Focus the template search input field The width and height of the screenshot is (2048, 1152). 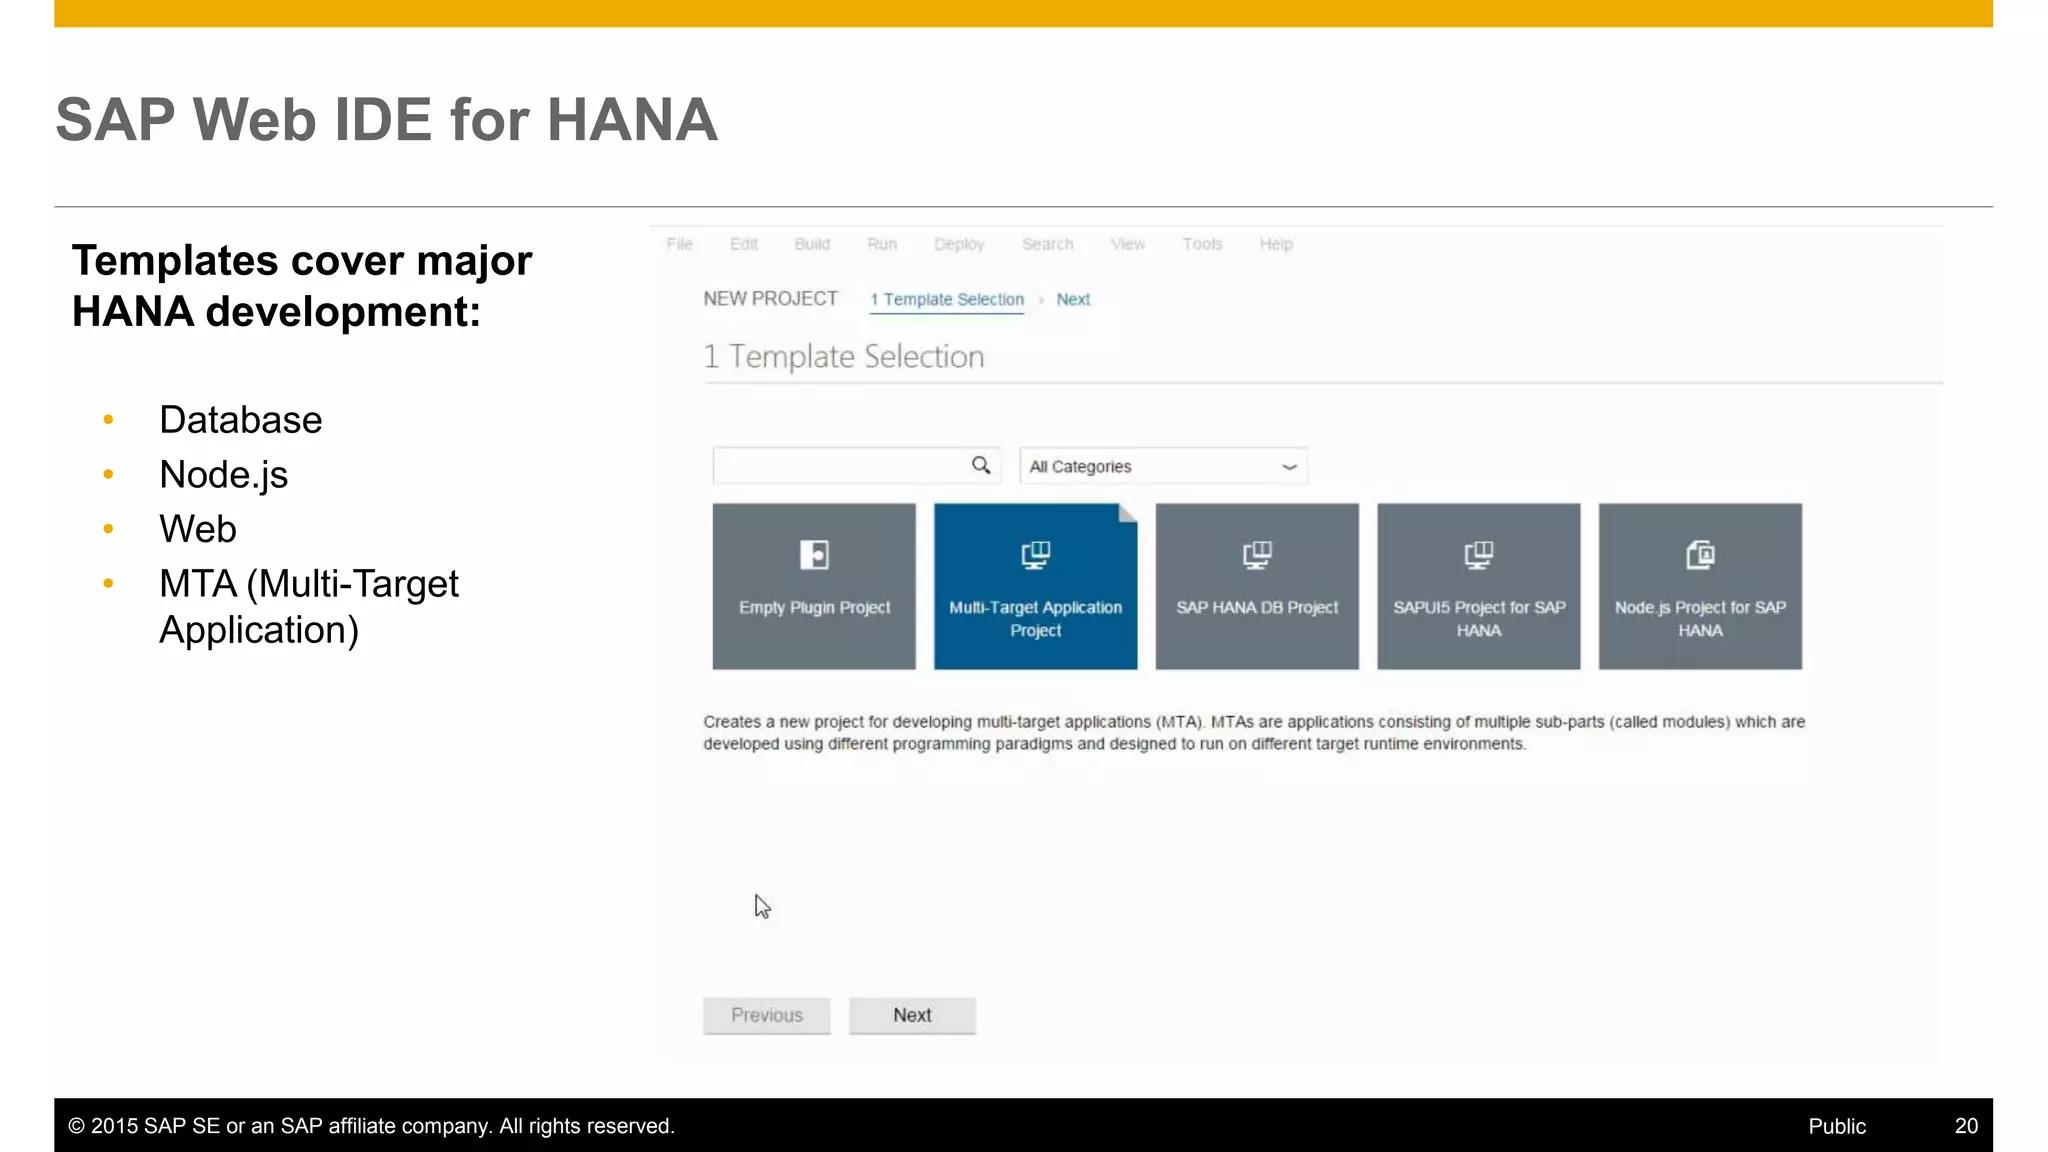coord(856,466)
